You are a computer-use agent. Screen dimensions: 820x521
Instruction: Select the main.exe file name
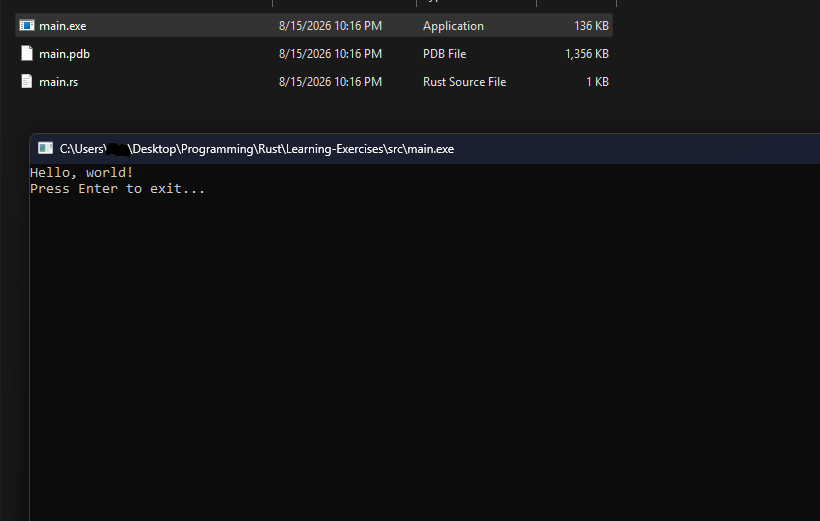click(x=63, y=26)
